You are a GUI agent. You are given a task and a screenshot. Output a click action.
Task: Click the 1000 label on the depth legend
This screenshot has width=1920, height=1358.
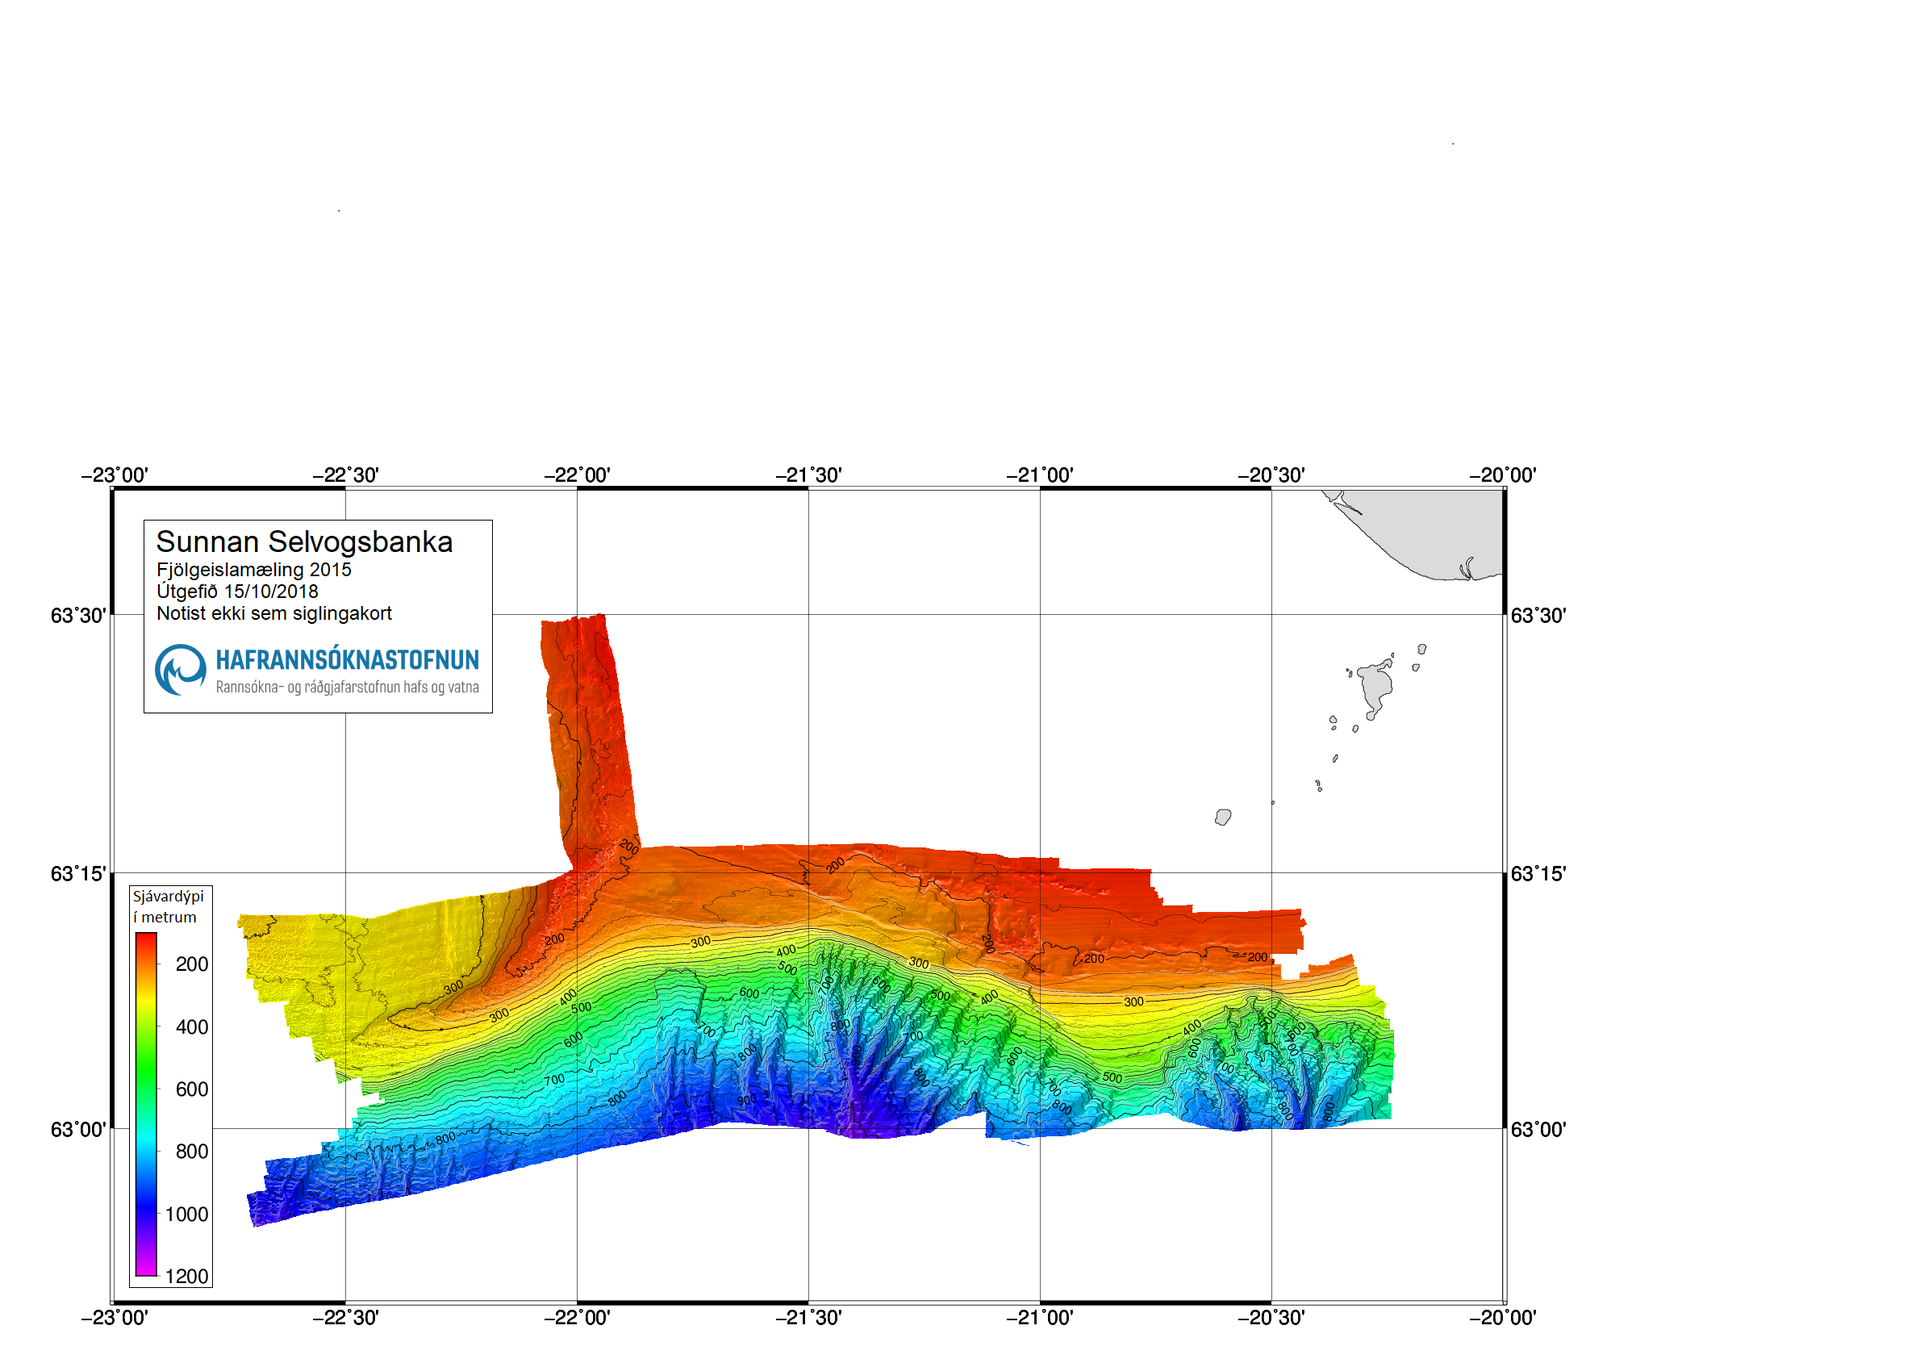point(187,1214)
